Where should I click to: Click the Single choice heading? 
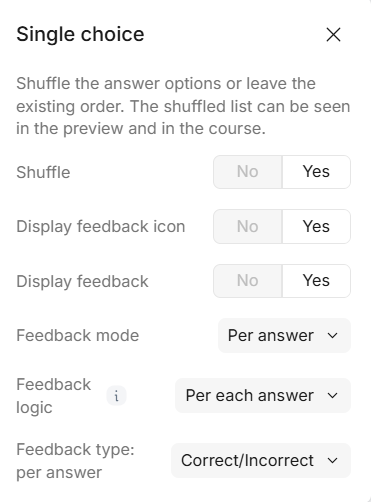[80, 34]
